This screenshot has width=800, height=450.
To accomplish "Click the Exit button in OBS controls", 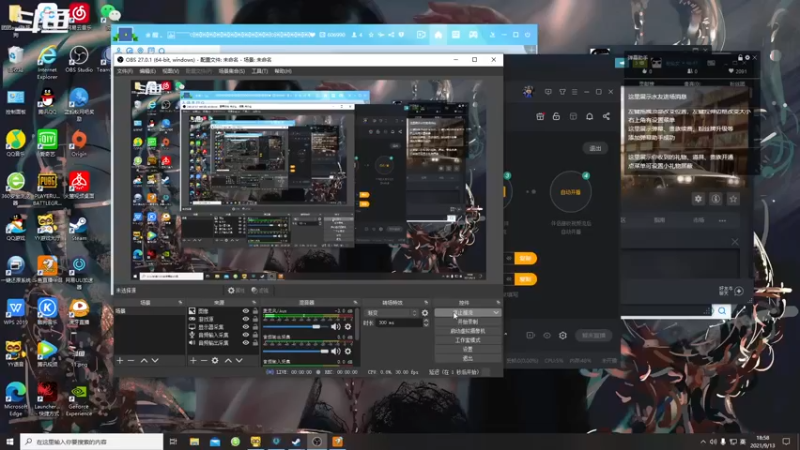I will 467,358.
